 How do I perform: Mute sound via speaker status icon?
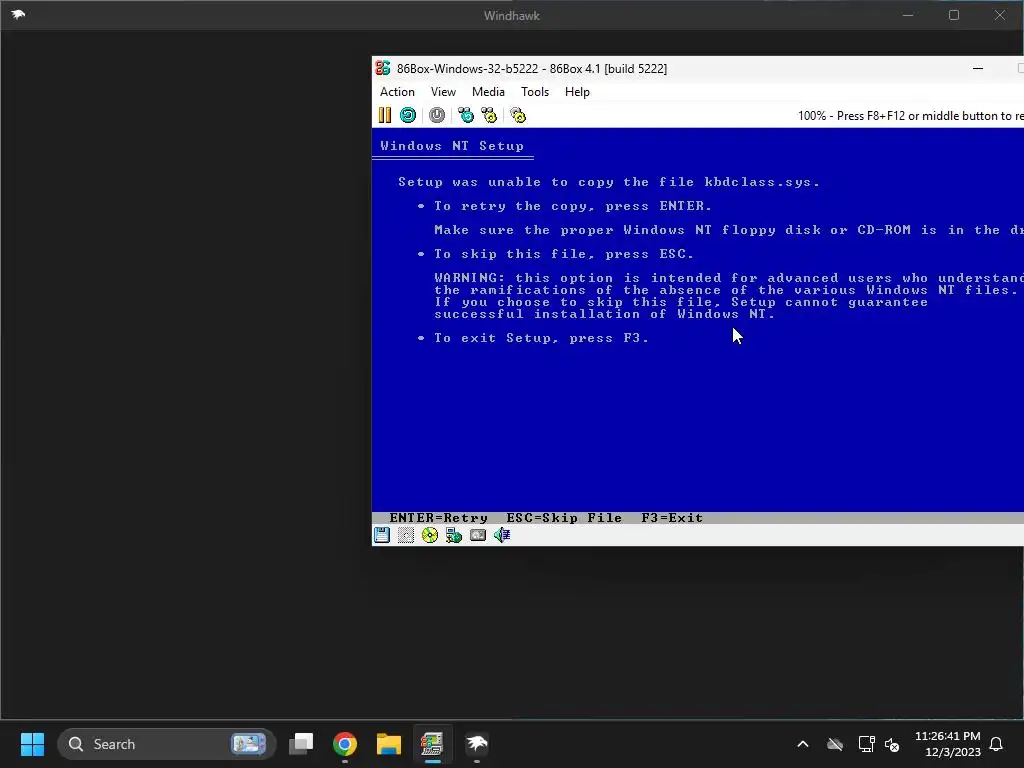click(502, 536)
